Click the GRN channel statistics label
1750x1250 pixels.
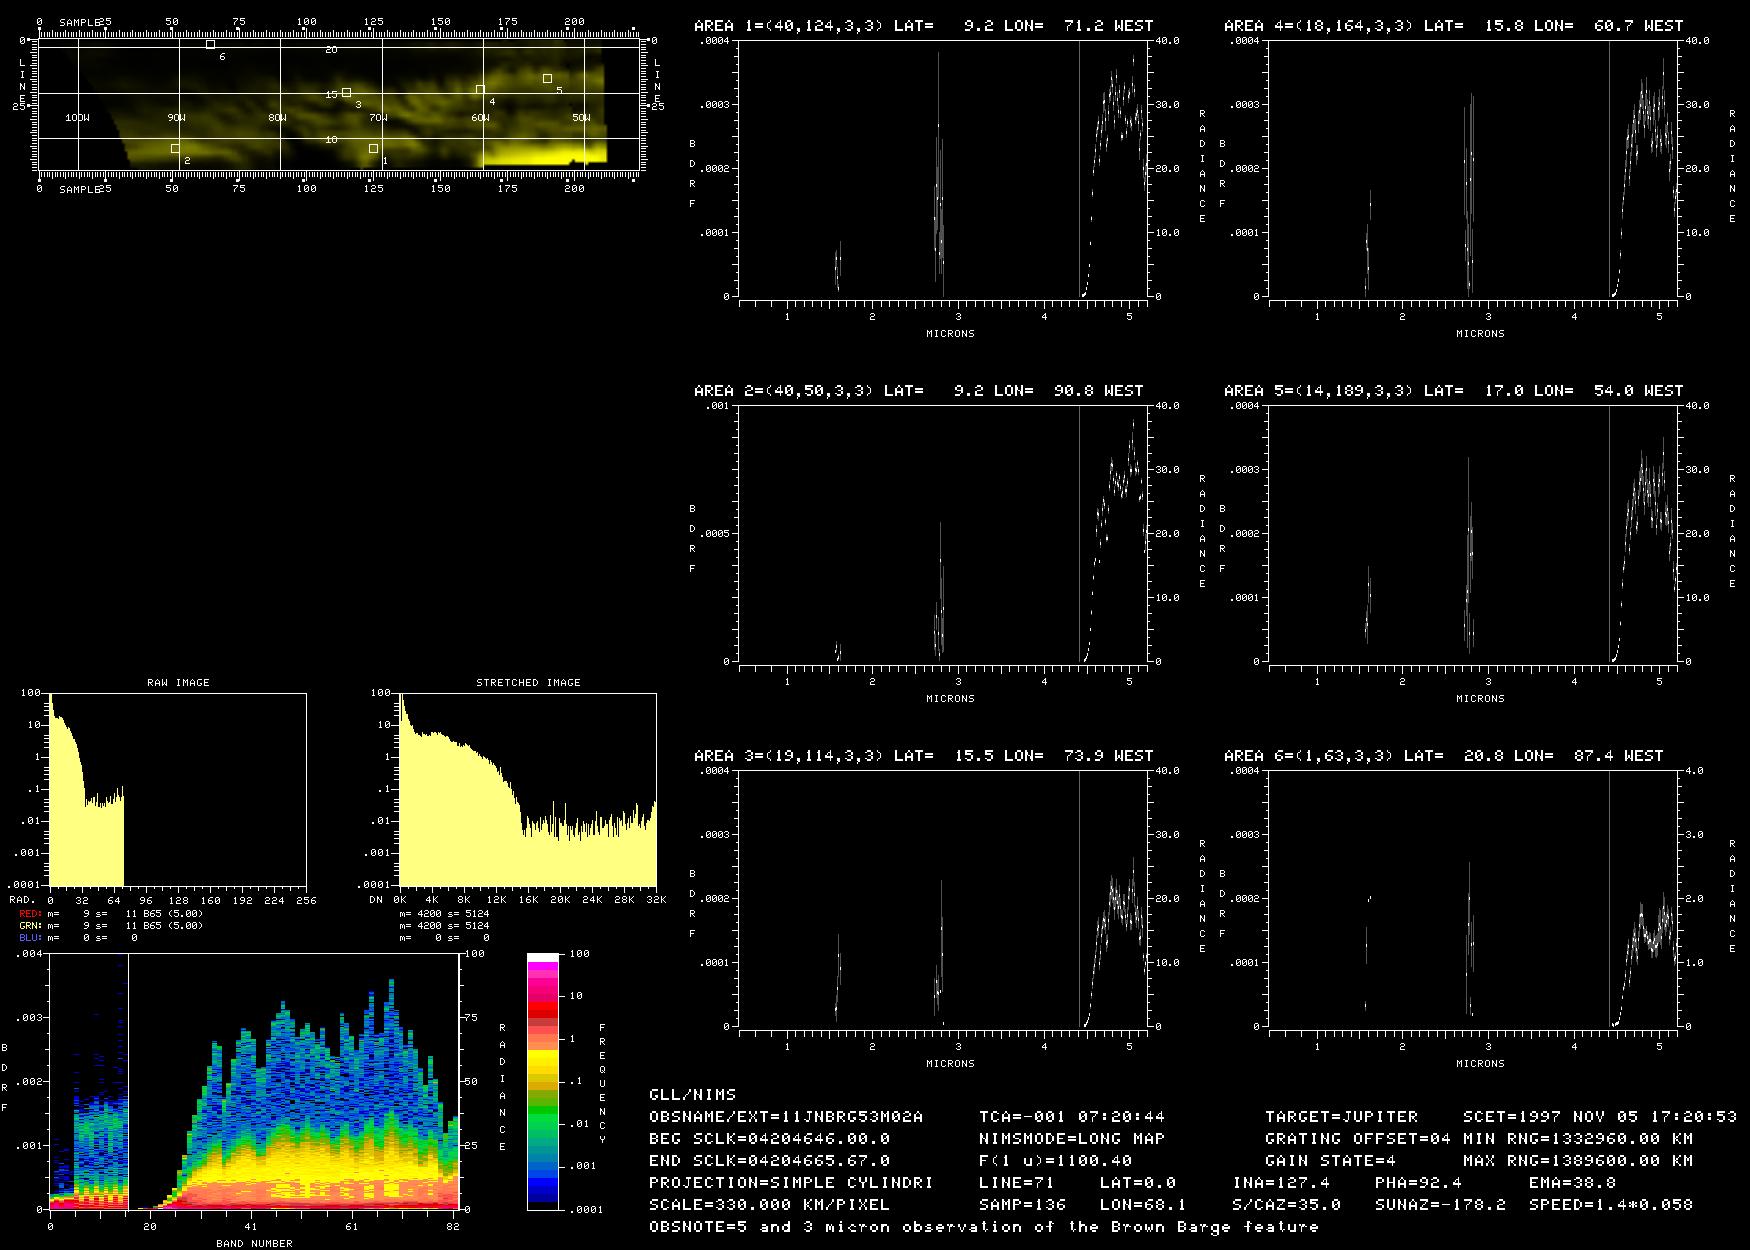click(x=30, y=925)
